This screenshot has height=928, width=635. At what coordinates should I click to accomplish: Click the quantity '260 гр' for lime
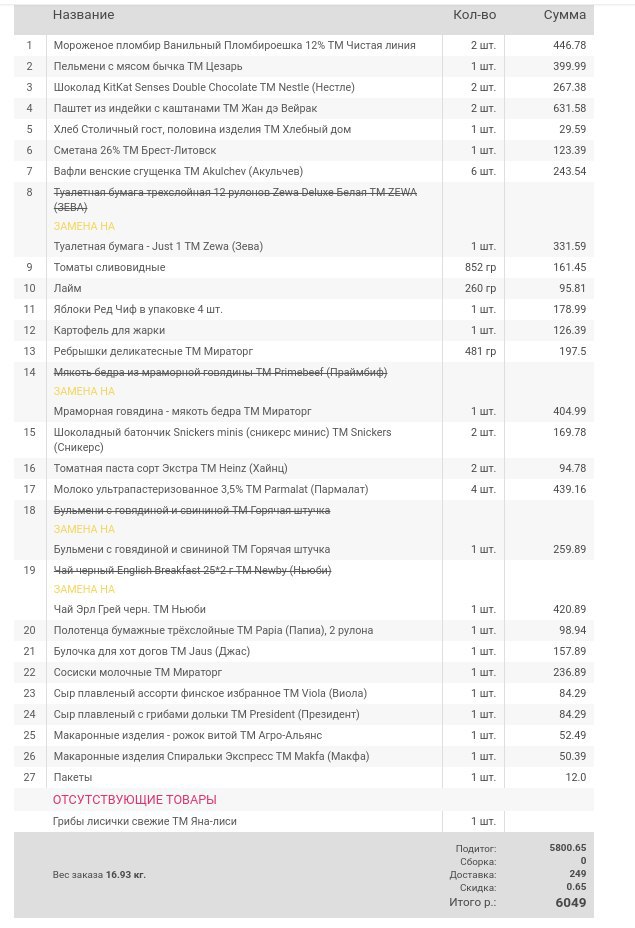(481, 288)
